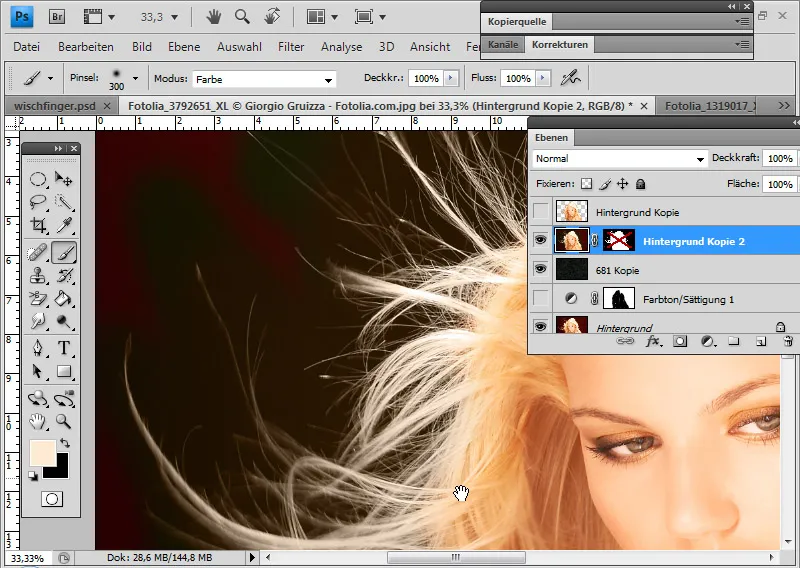Select the Rotate View tool in application bar

click(x=272, y=17)
